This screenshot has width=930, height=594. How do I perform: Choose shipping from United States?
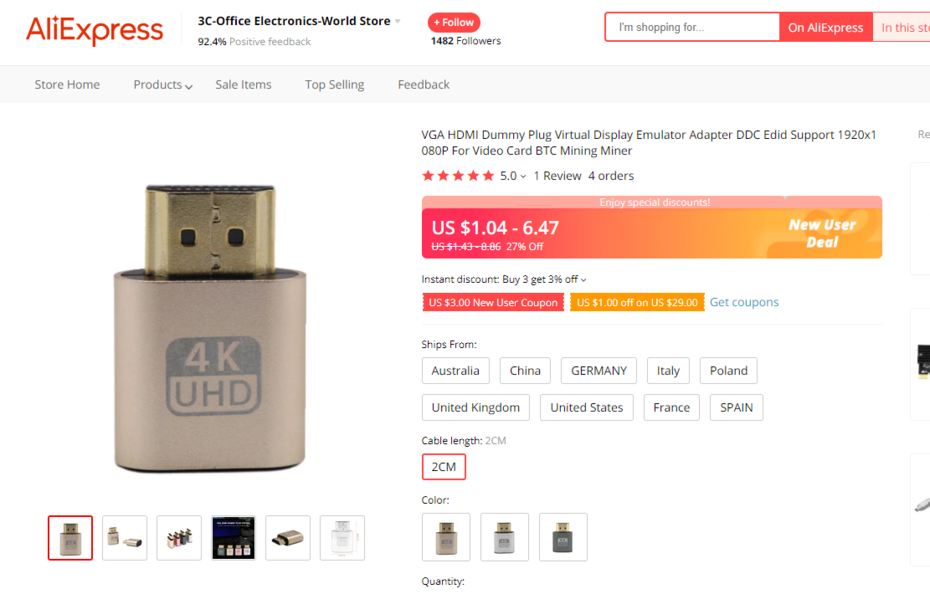click(586, 407)
